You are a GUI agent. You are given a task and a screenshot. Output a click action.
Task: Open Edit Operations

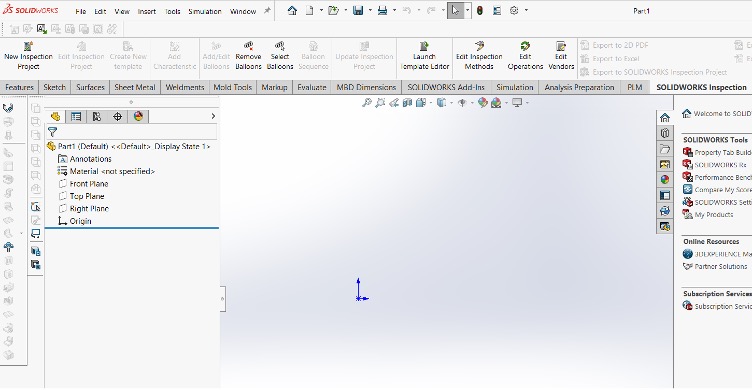point(525,56)
